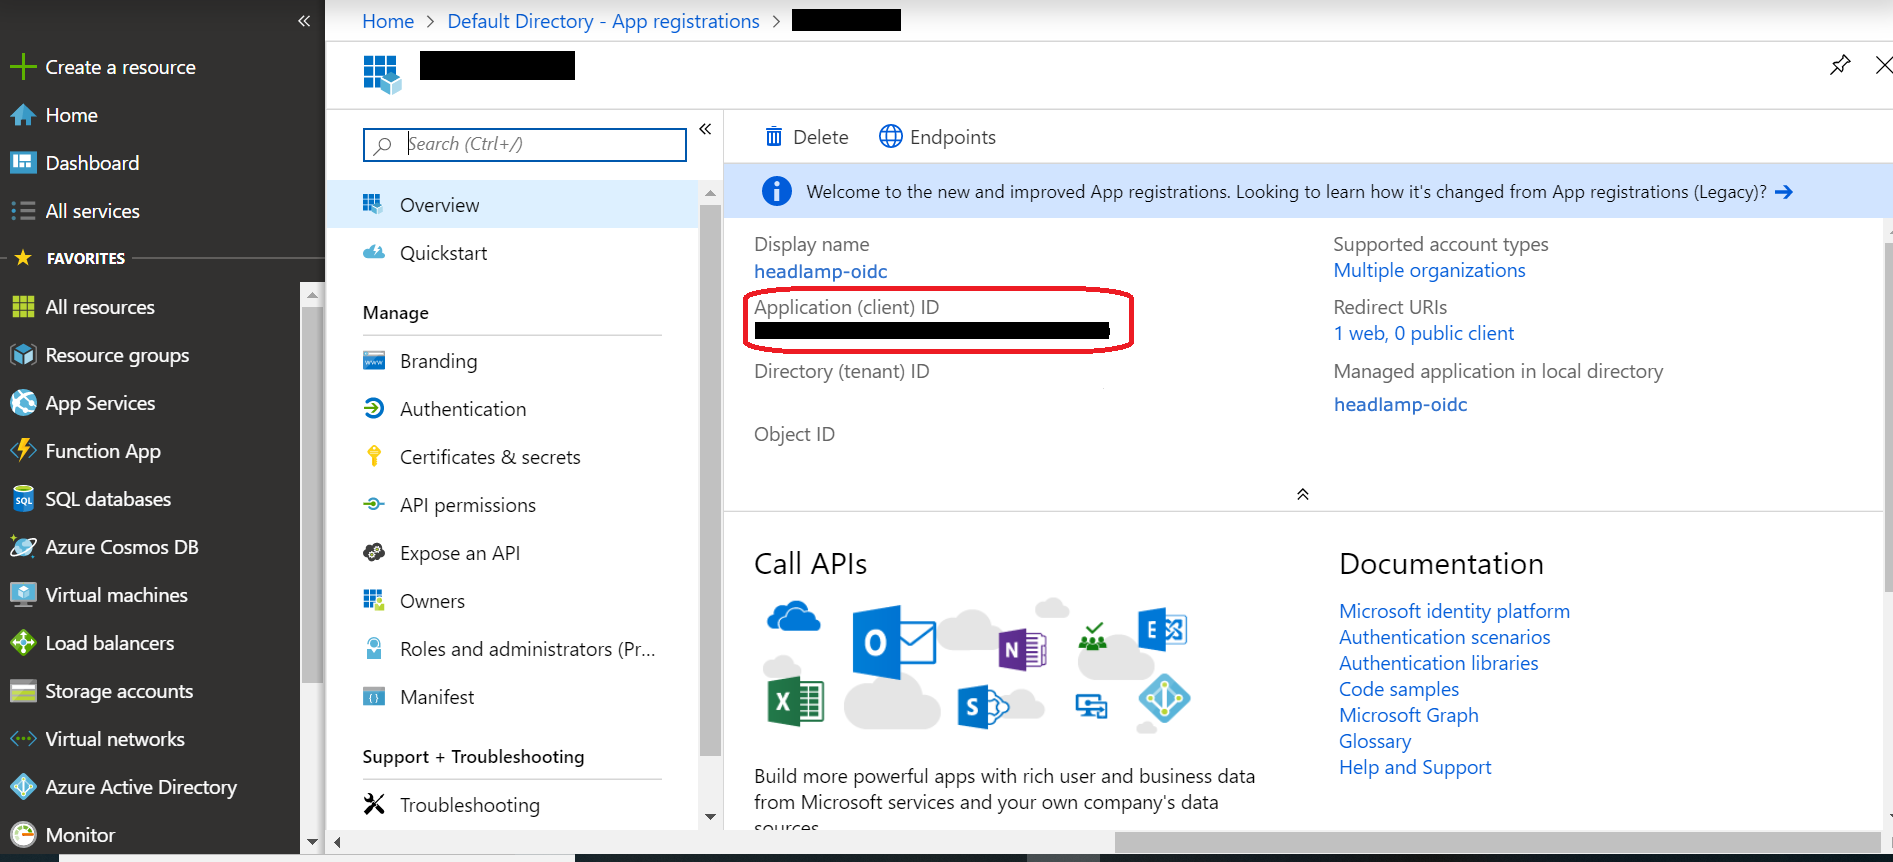
Task: Open the 1 web, 0 public client link
Action: coord(1424,333)
